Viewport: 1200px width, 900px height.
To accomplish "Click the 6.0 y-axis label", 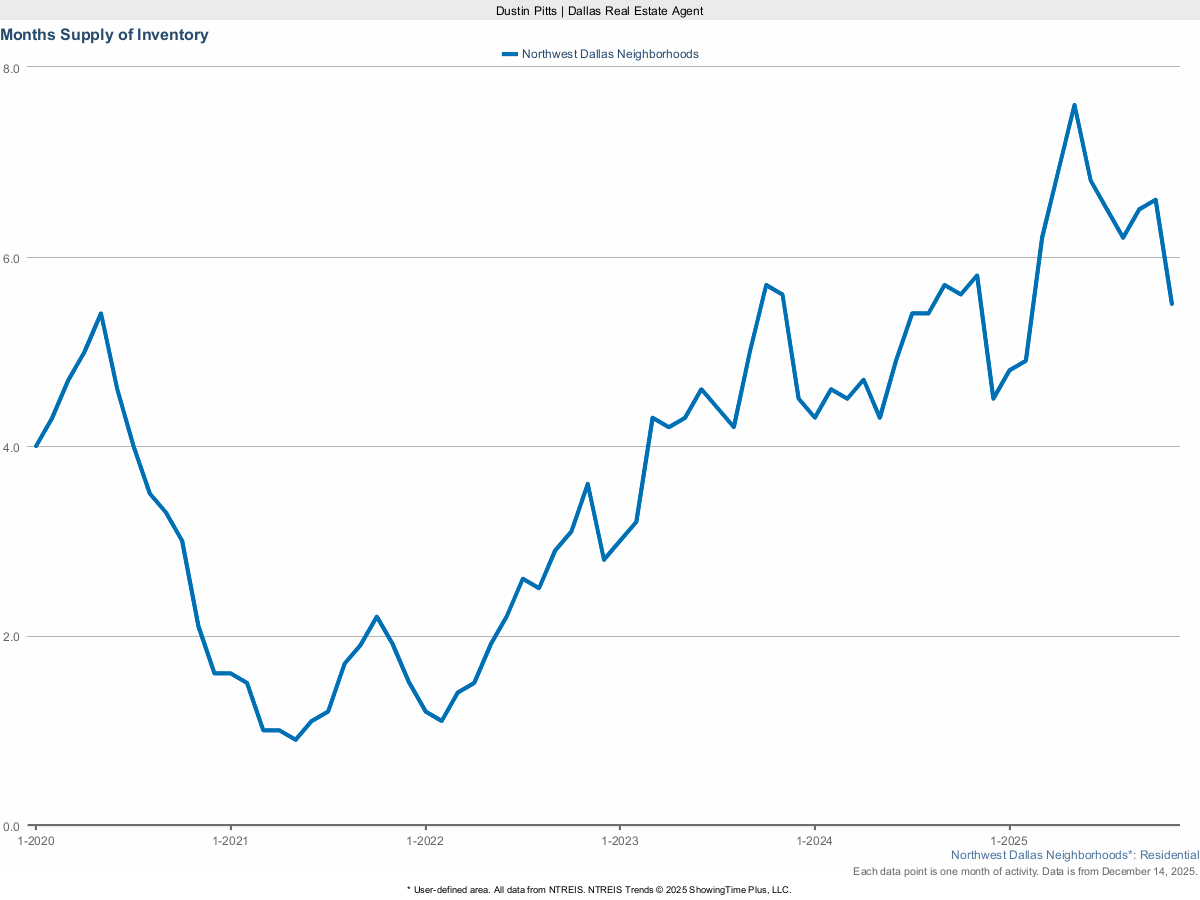I will click(11, 258).
